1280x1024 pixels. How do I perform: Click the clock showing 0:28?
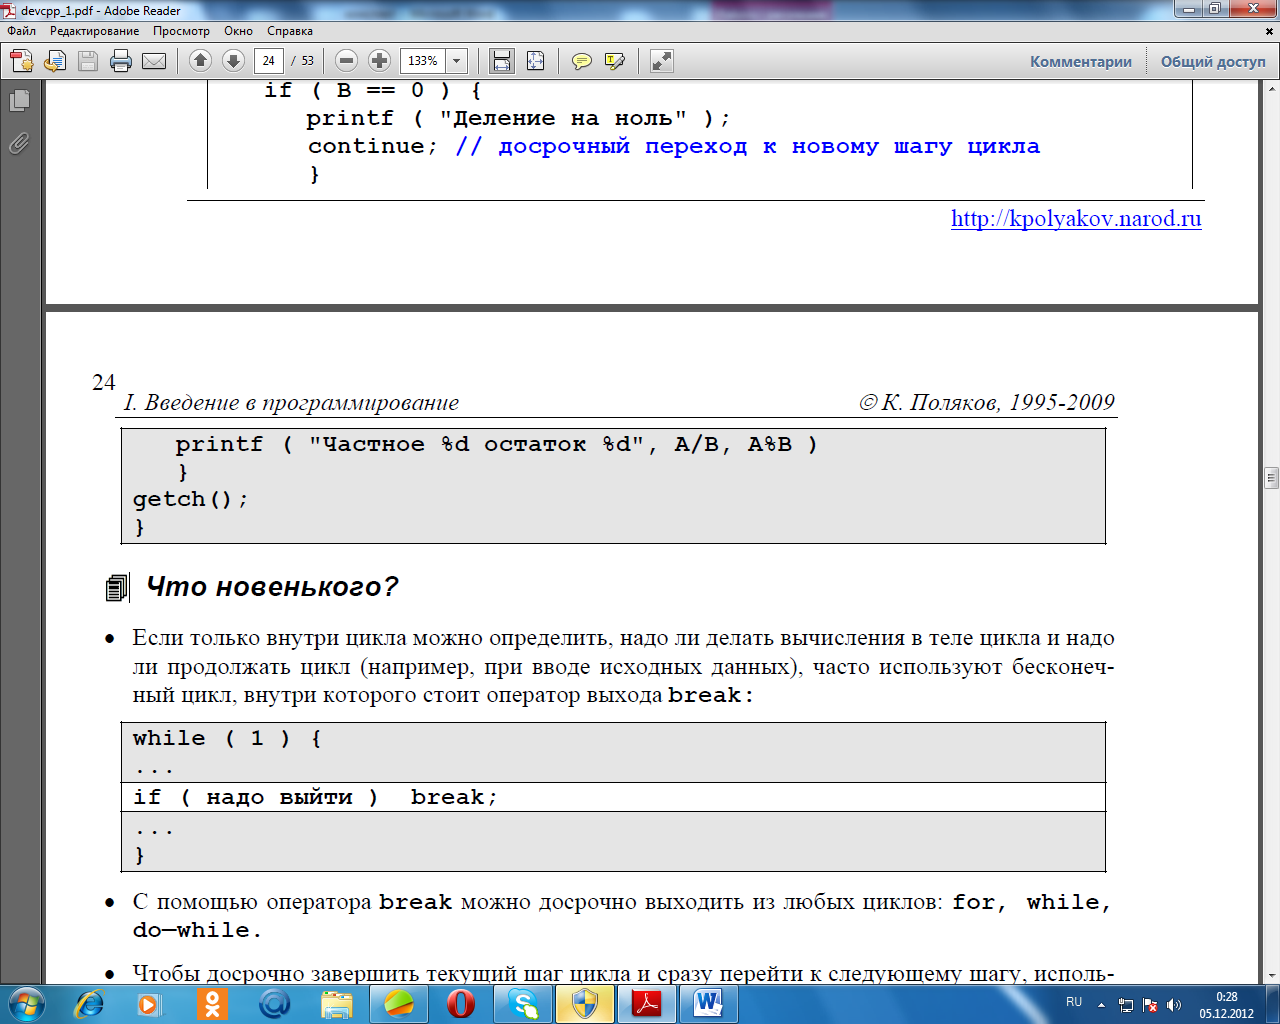(x=1226, y=997)
